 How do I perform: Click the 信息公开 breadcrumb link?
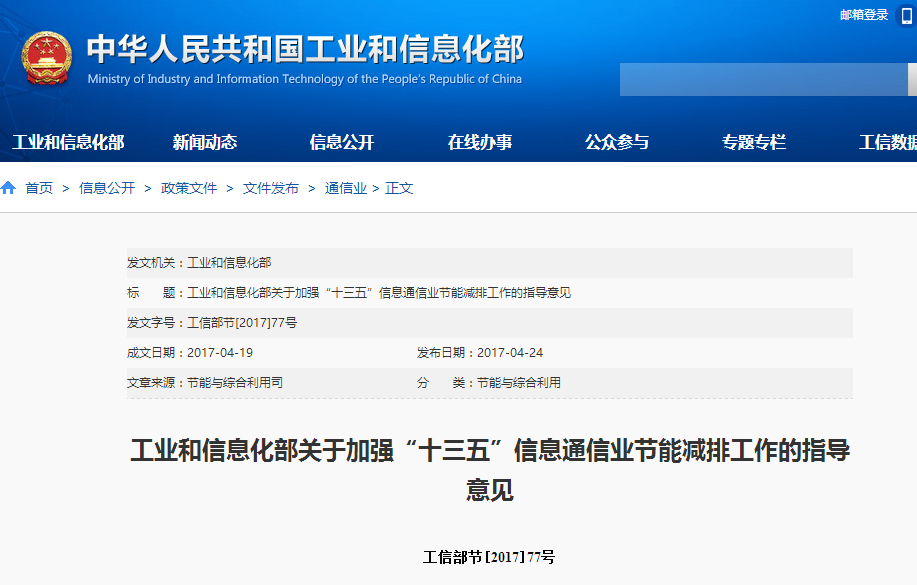[x=107, y=188]
